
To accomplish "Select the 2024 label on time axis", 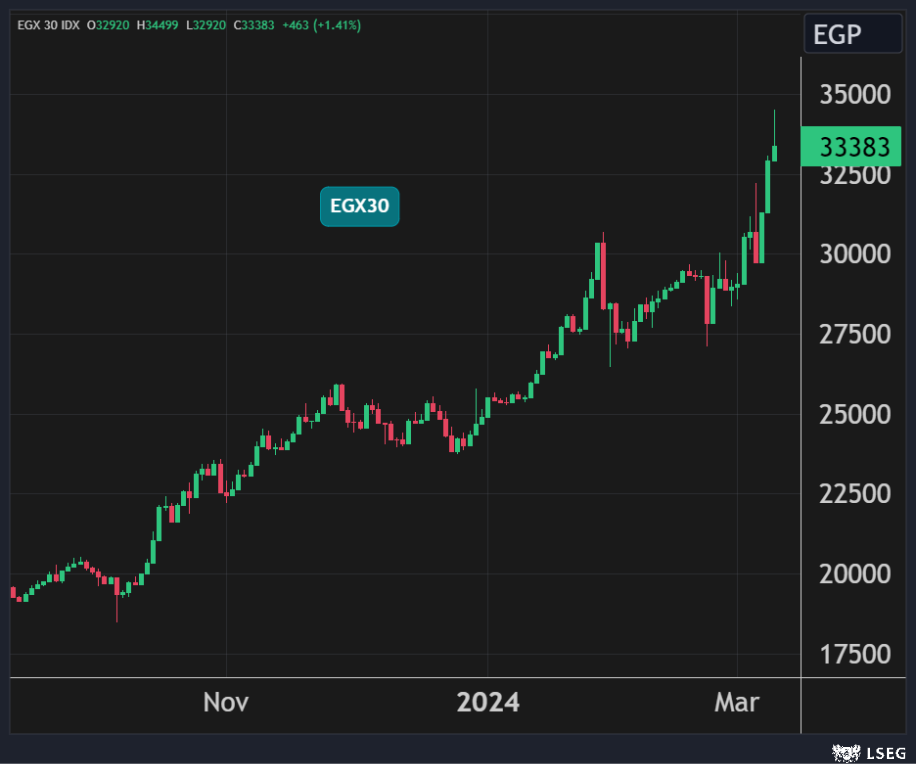I will (488, 702).
